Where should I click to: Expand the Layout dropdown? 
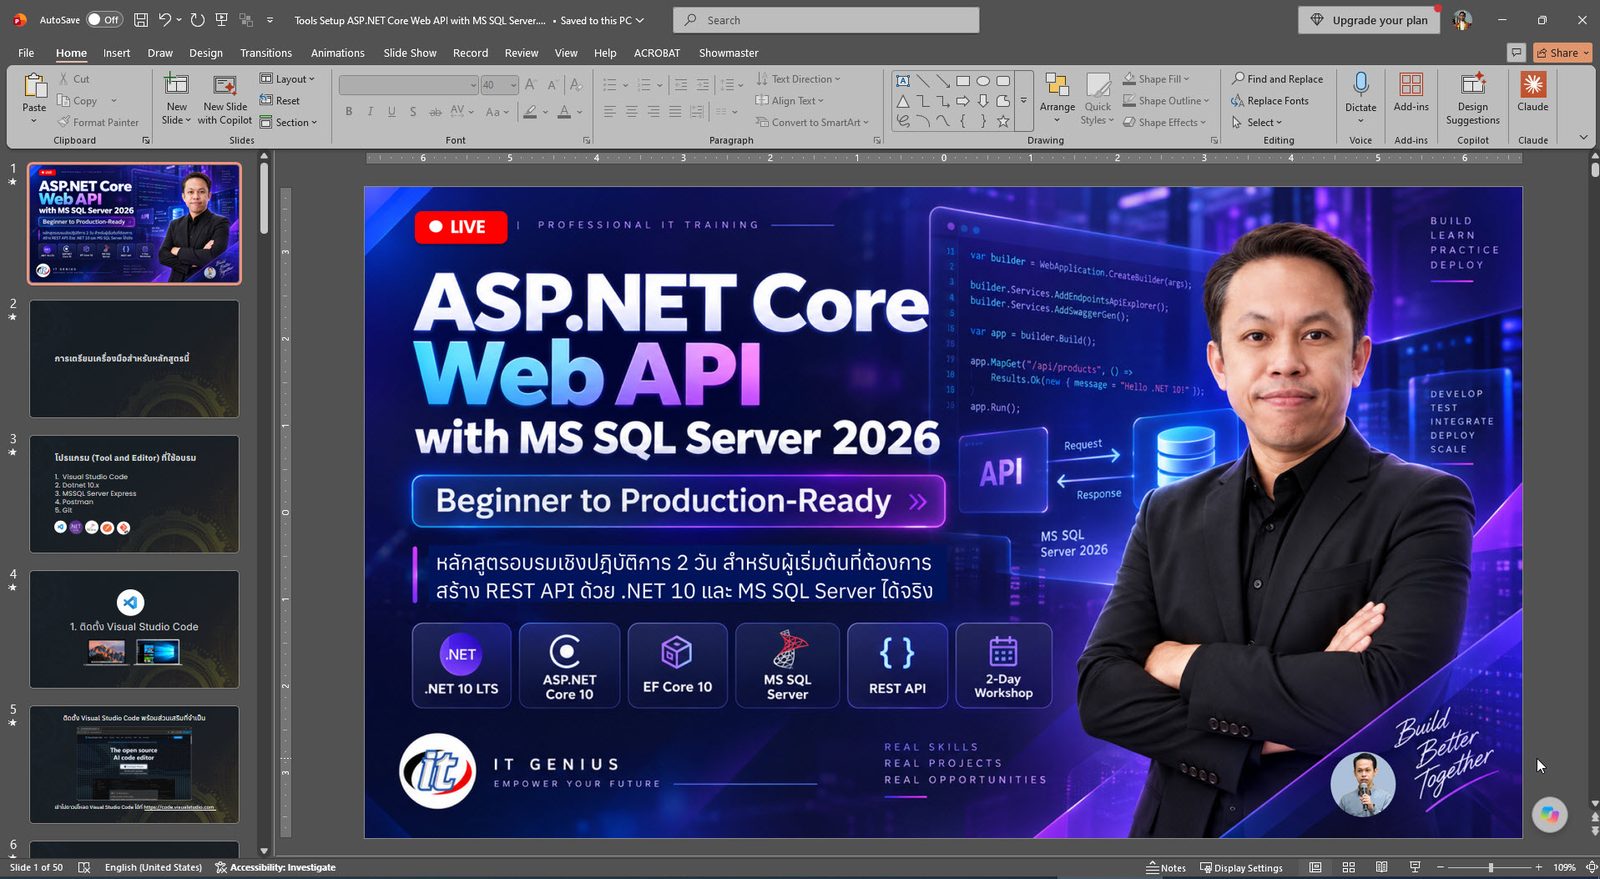click(x=288, y=79)
